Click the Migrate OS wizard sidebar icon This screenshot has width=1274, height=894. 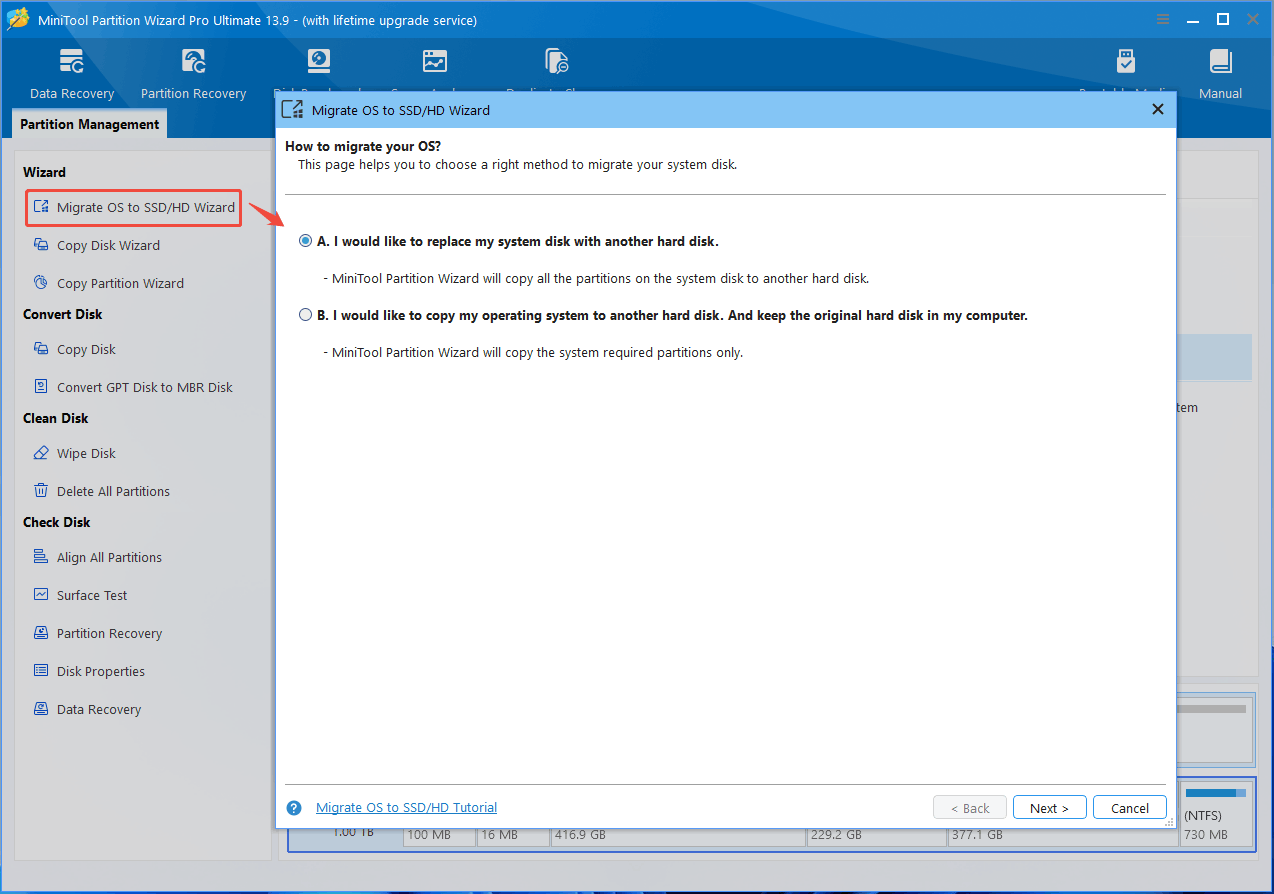tap(41, 207)
